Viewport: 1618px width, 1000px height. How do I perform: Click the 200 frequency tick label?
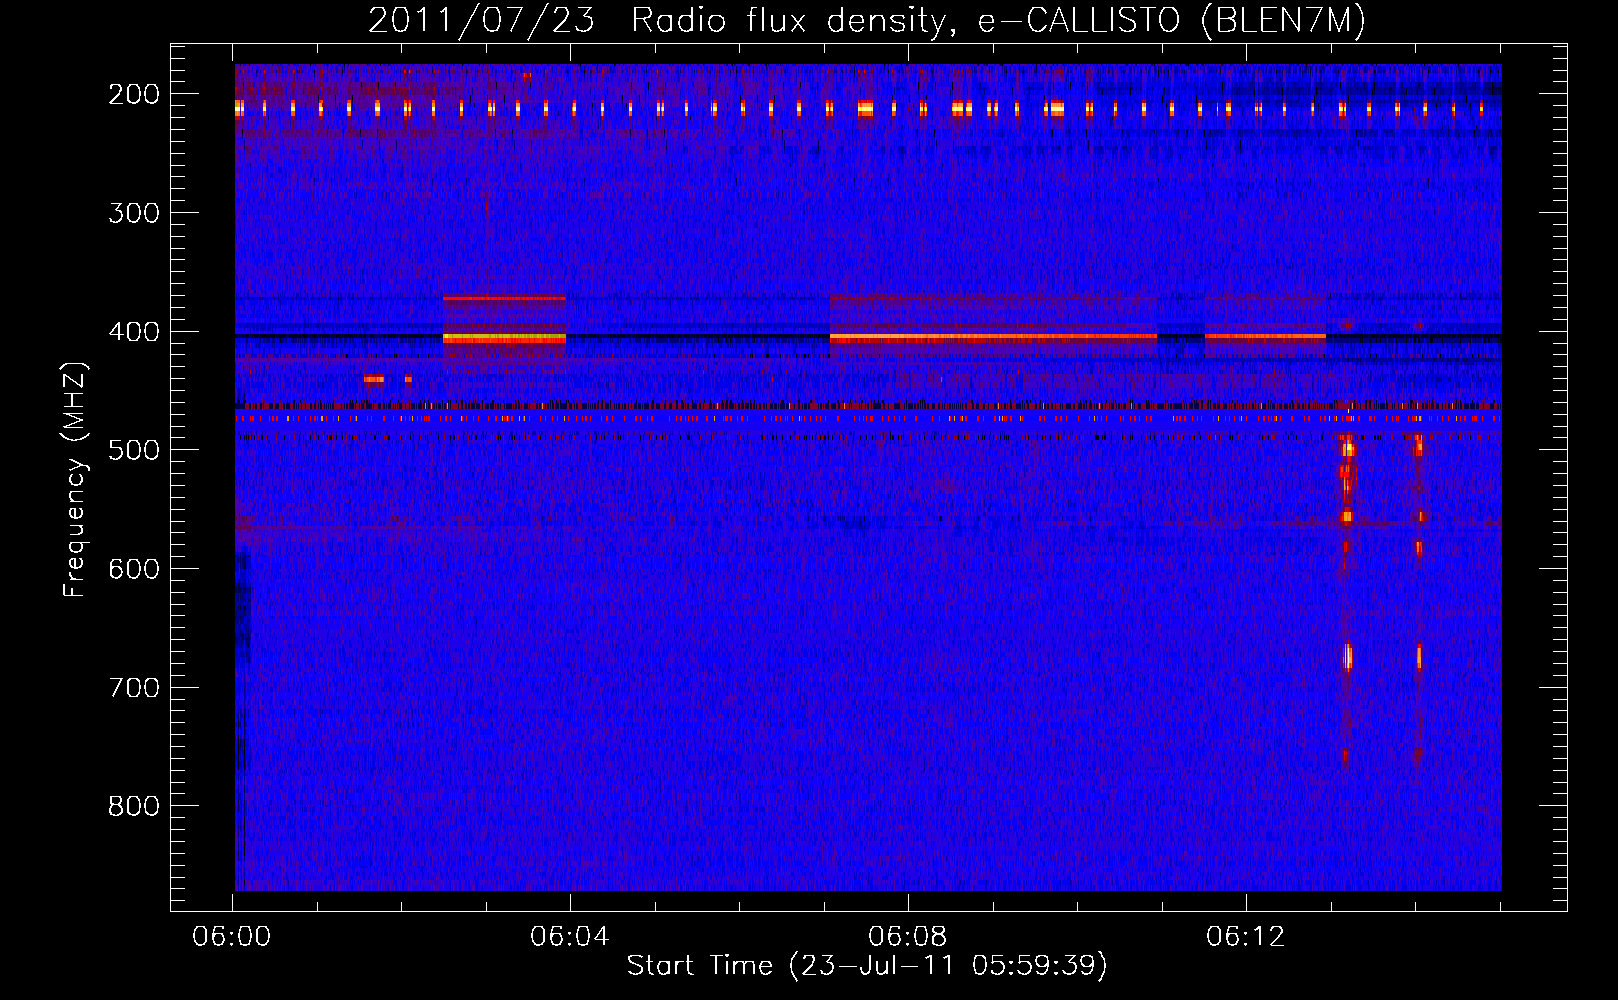click(134, 94)
